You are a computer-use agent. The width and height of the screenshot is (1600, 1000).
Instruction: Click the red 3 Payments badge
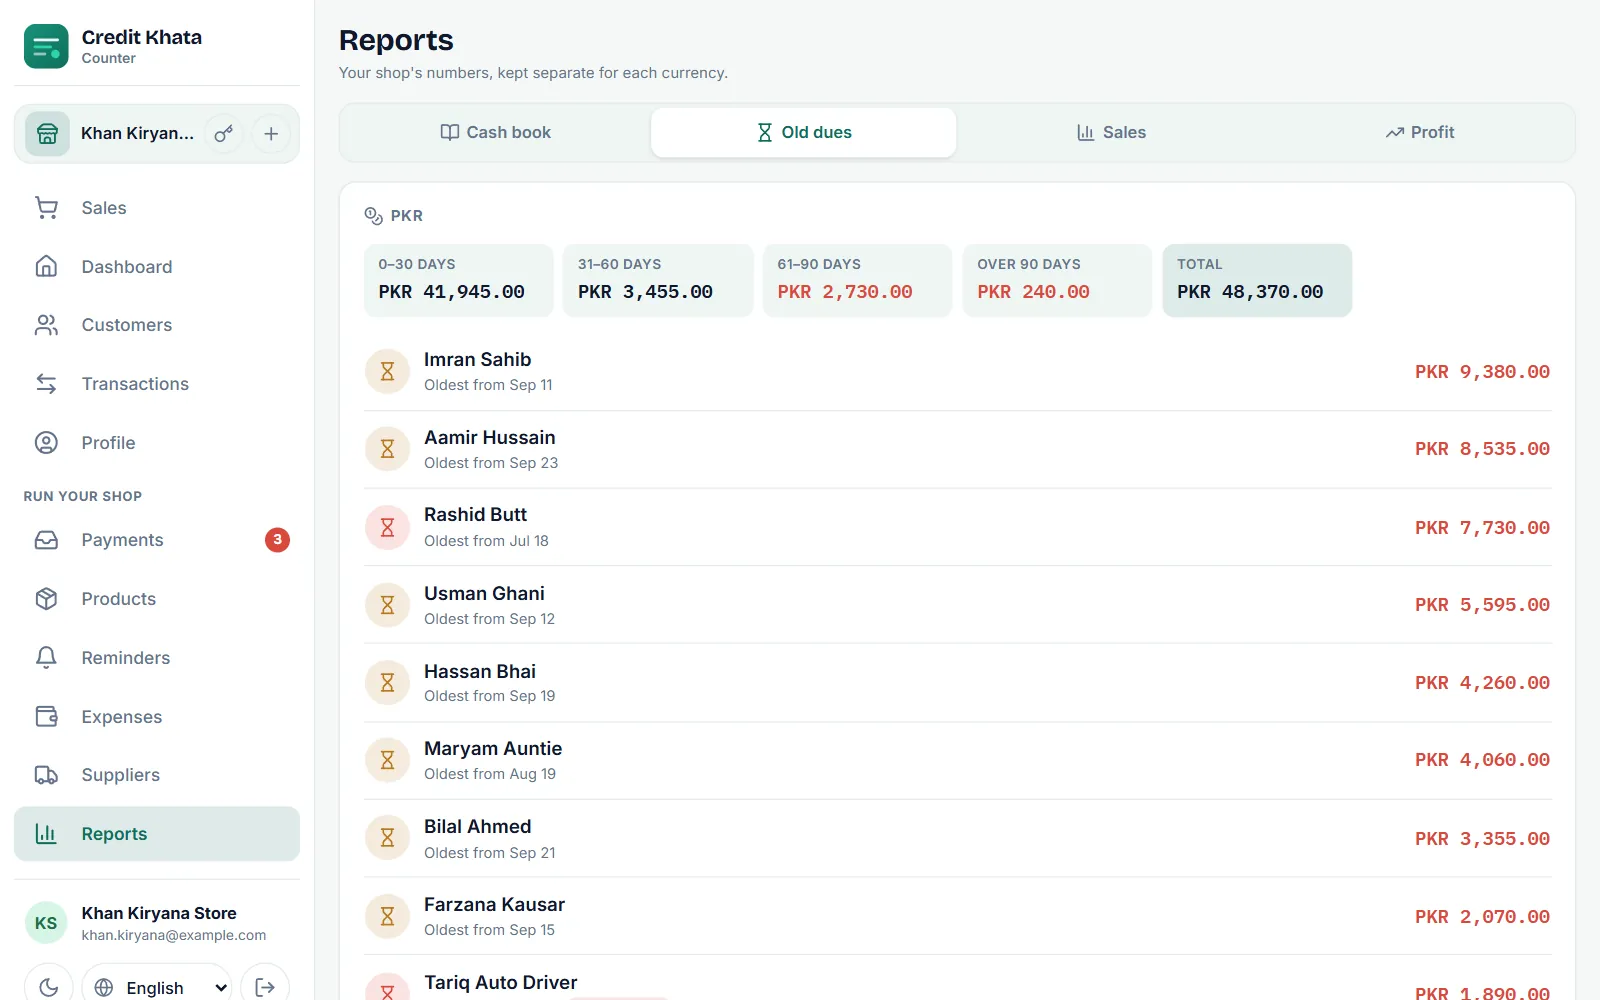click(x=277, y=540)
